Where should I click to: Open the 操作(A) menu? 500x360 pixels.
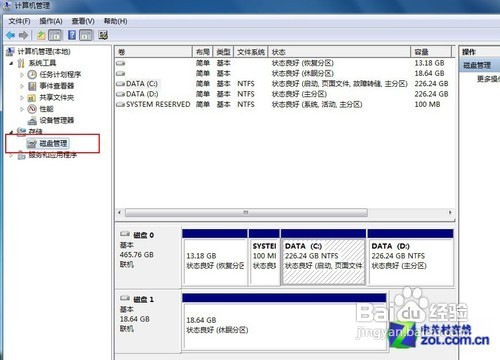click(x=51, y=21)
